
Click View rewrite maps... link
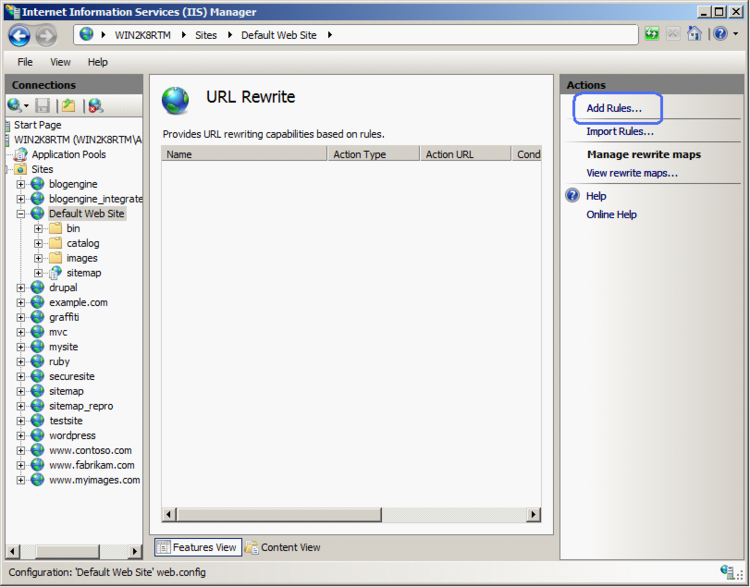pyautogui.click(x=632, y=173)
